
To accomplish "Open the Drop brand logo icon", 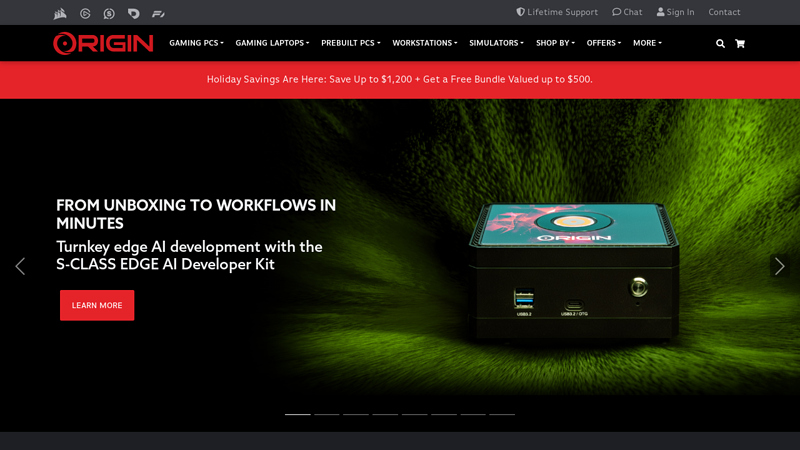I will (134, 14).
